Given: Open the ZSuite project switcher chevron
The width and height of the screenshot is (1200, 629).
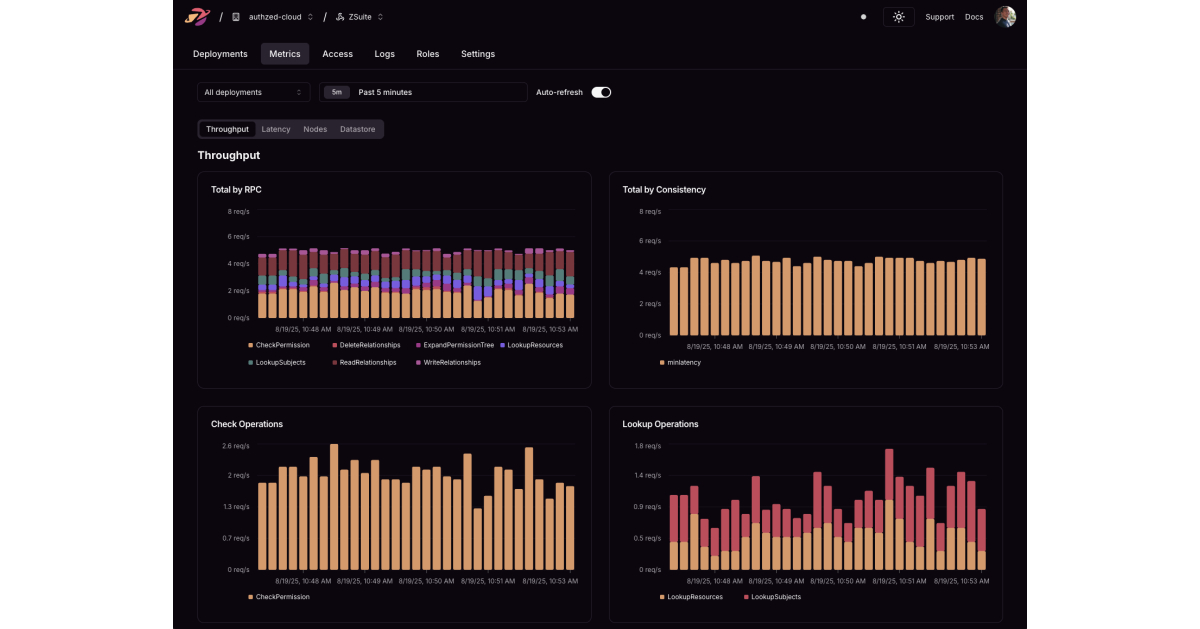Looking at the screenshot, I should 380,17.
